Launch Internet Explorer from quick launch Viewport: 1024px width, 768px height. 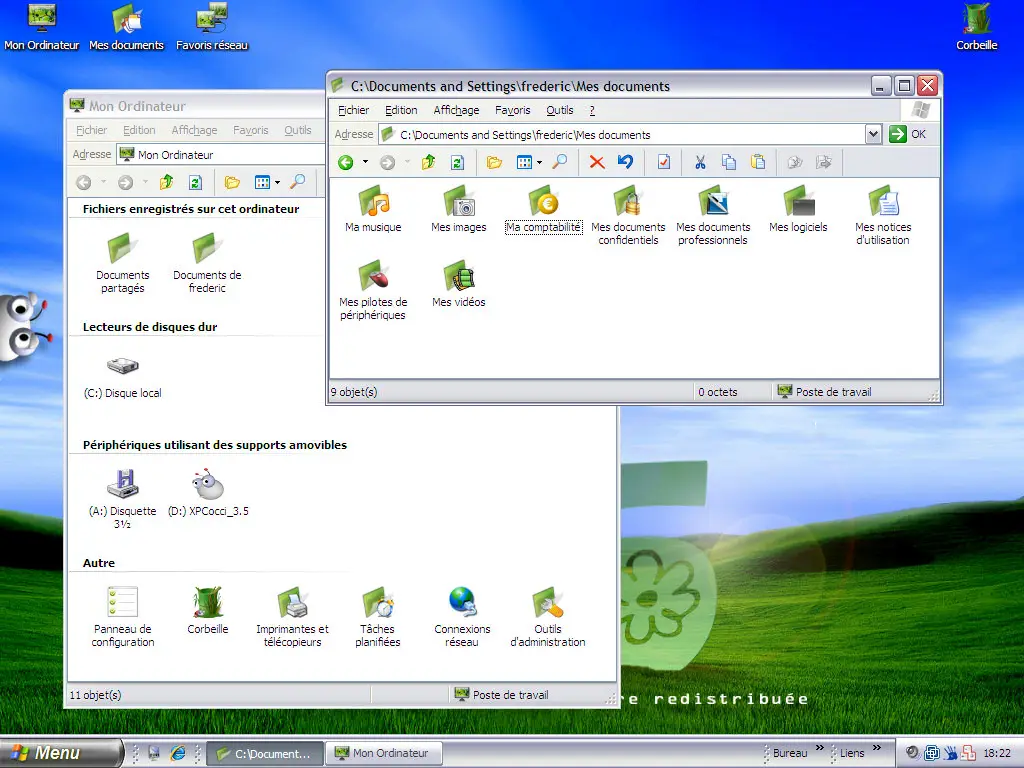[x=178, y=753]
